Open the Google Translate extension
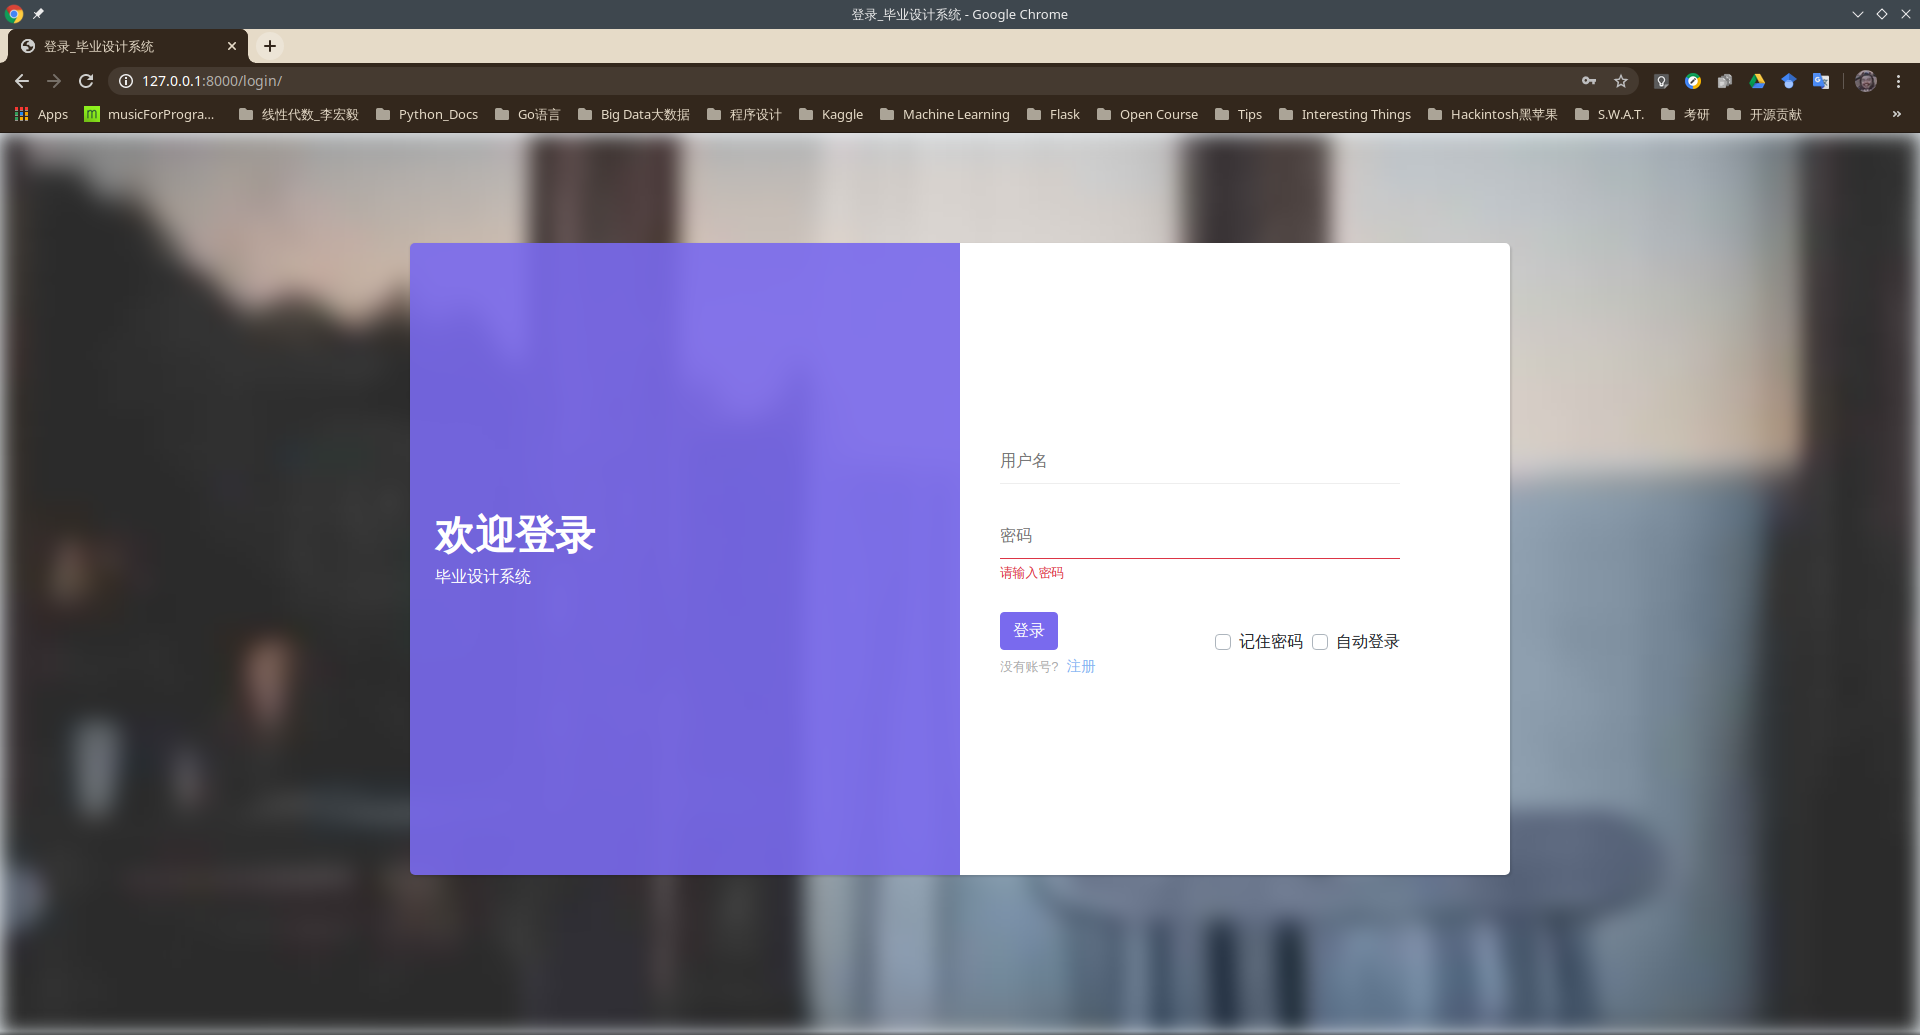 tap(1821, 81)
